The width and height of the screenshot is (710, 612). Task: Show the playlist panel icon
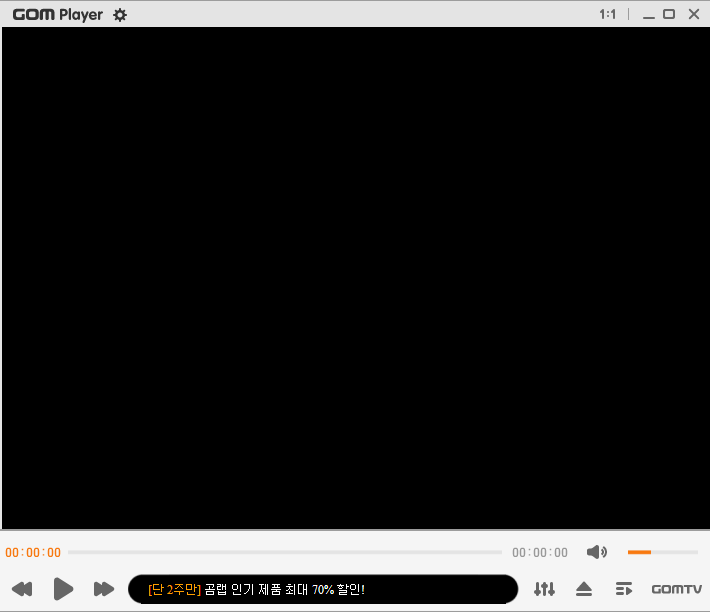tap(624, 589)
